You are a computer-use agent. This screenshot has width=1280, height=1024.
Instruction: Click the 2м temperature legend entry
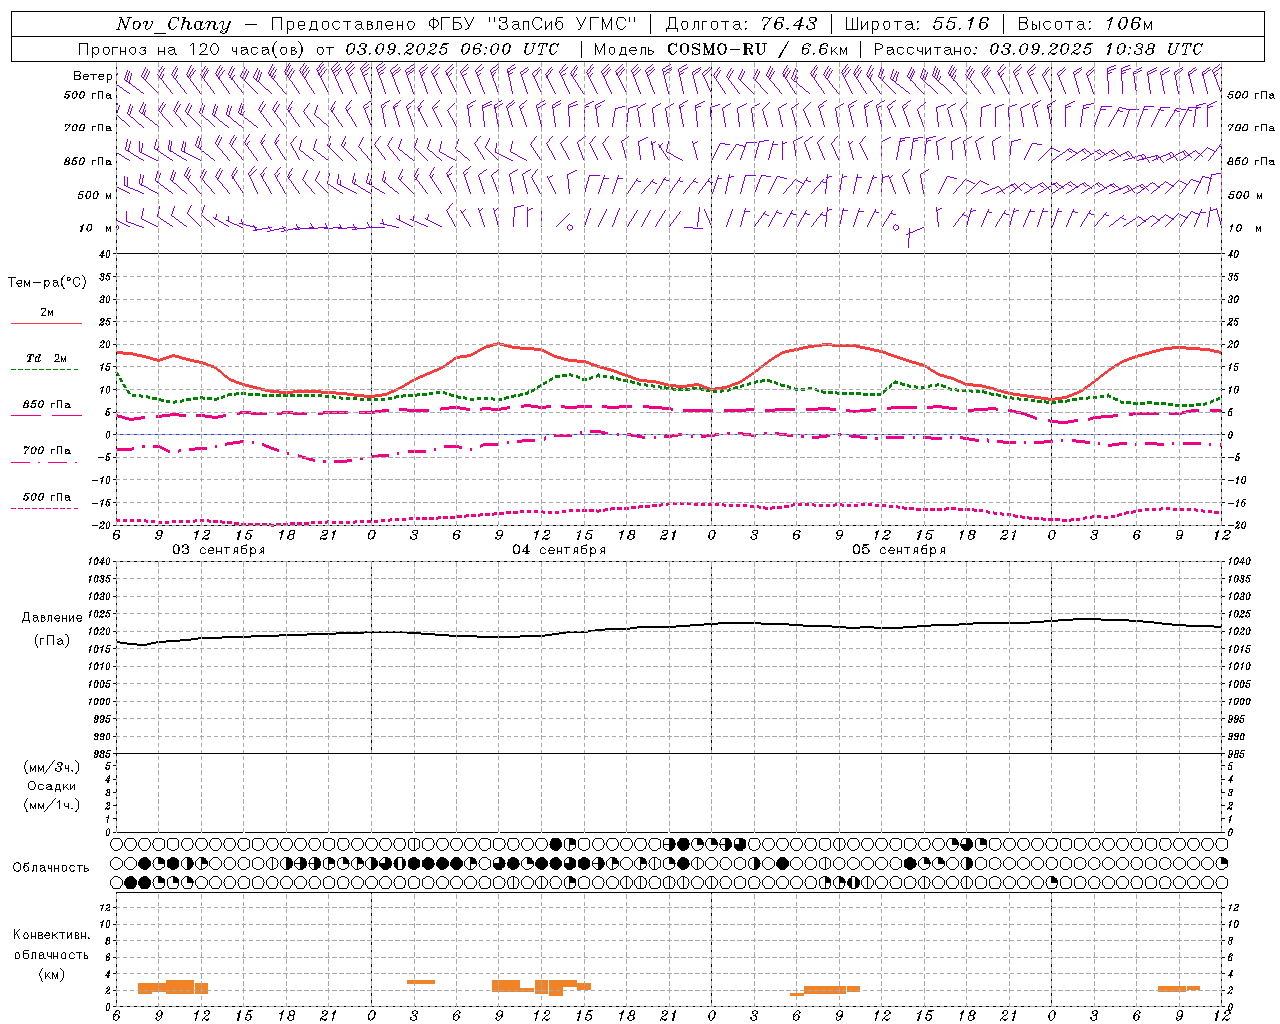click(x=47, y=313)
